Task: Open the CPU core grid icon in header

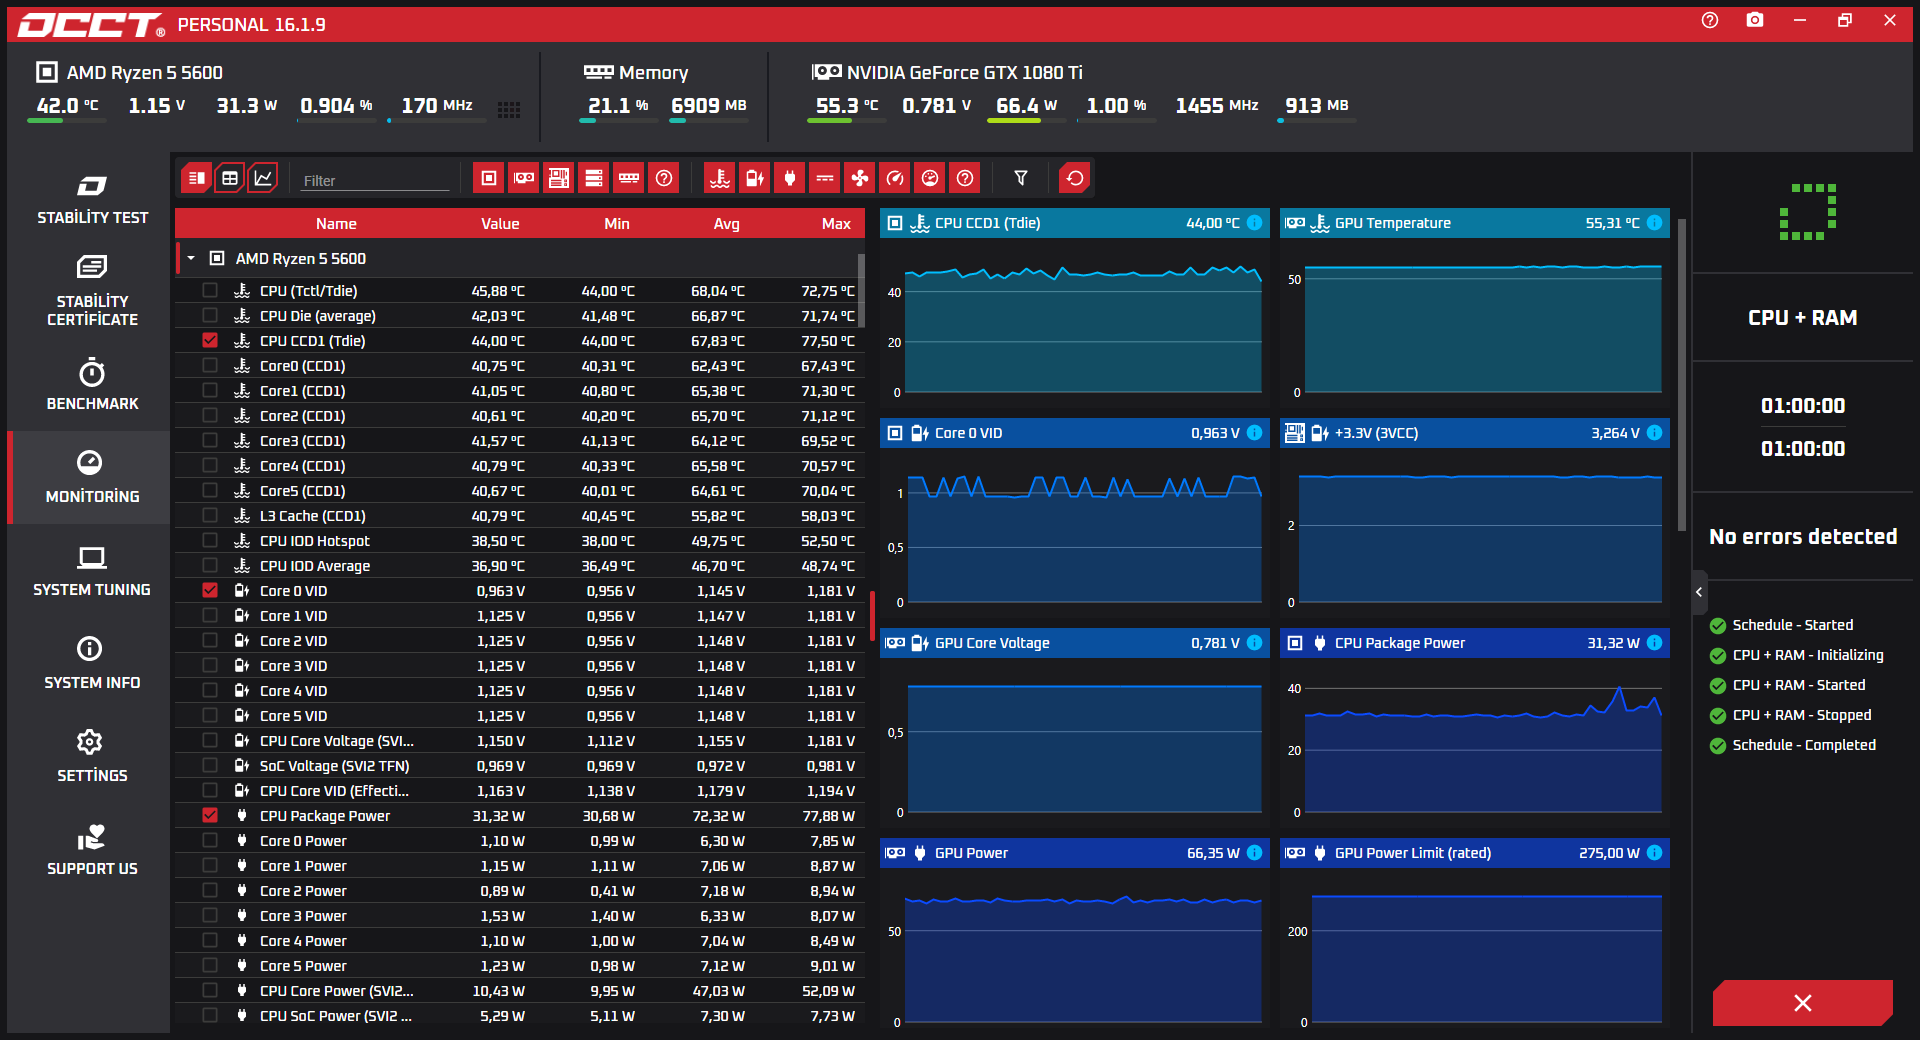Action: click(509, 110)
